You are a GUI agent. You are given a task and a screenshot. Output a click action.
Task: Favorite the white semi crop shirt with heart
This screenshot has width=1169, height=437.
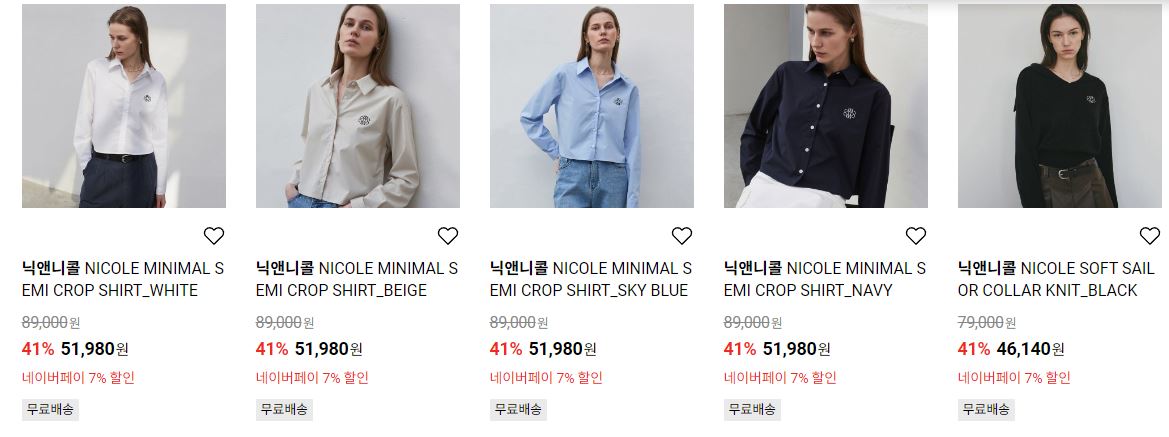click(214, 236)
